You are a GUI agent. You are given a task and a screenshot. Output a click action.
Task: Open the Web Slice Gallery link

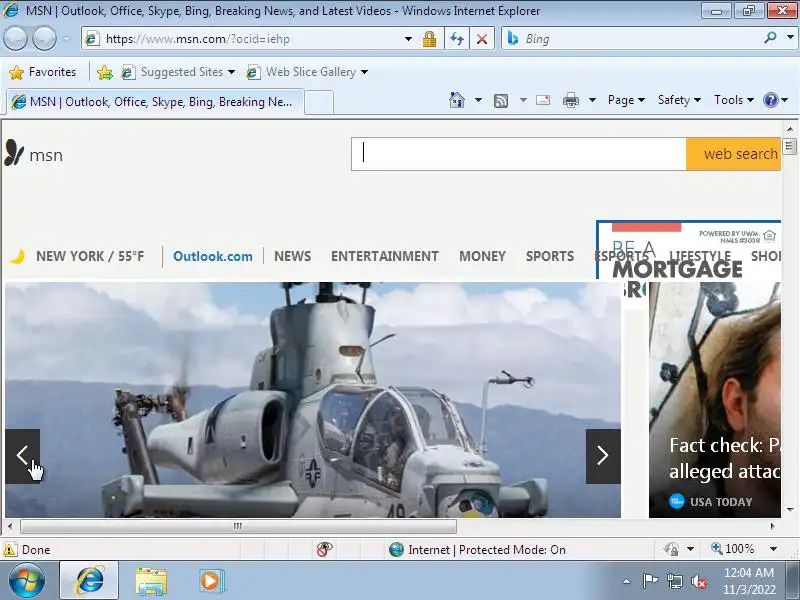[307, 72]
